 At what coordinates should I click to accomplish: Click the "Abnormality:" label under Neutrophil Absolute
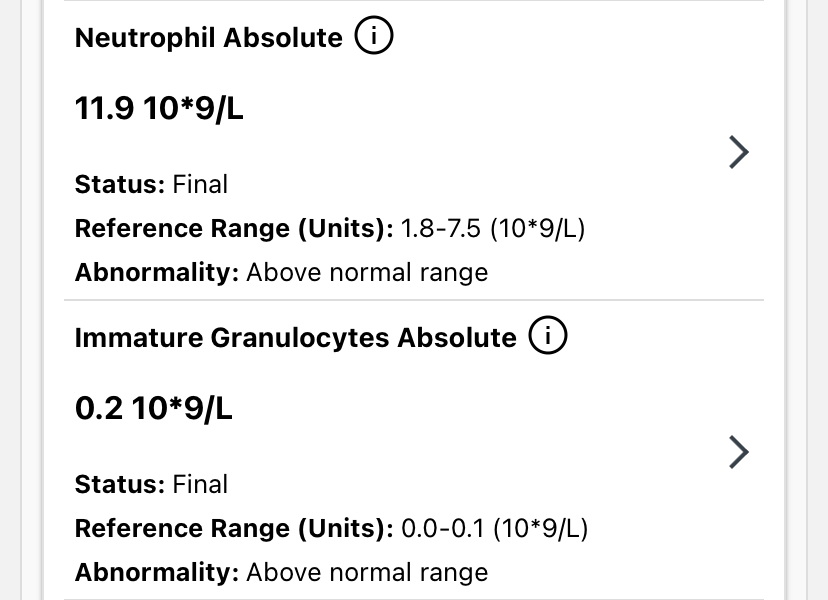click(x=157, y=273)
